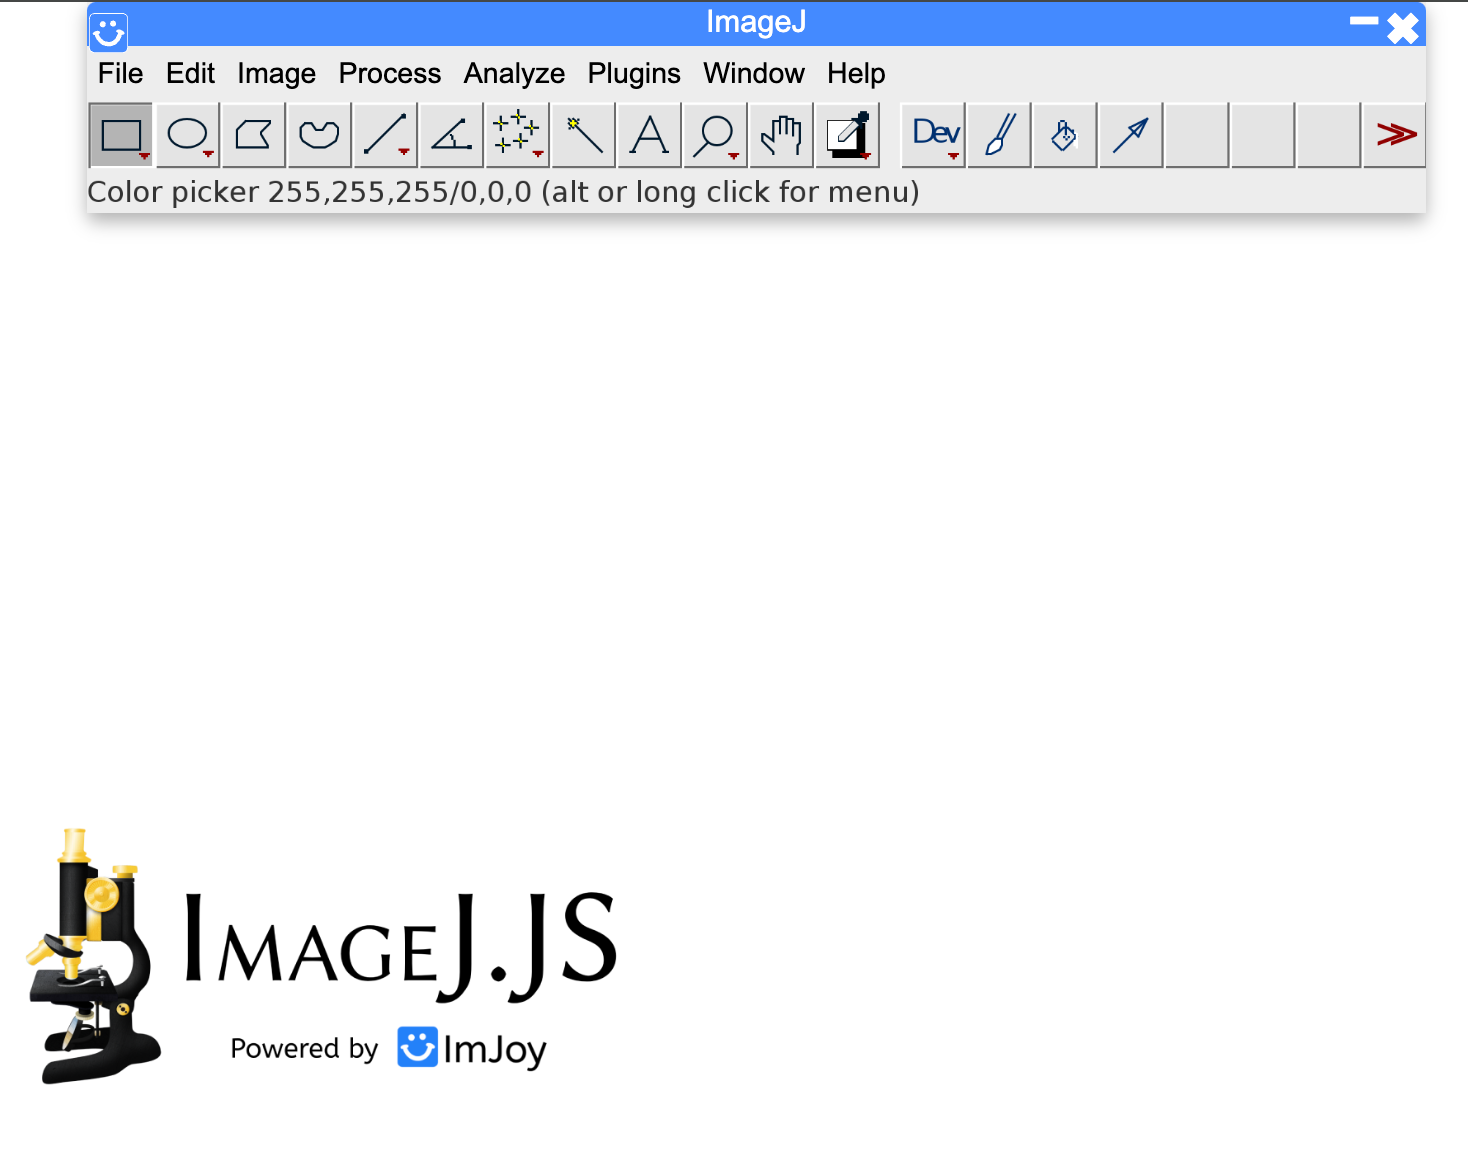This screenshot has height=1154, width=1468.
Task: Open the Analyze menu
Action: coord(514,74)
